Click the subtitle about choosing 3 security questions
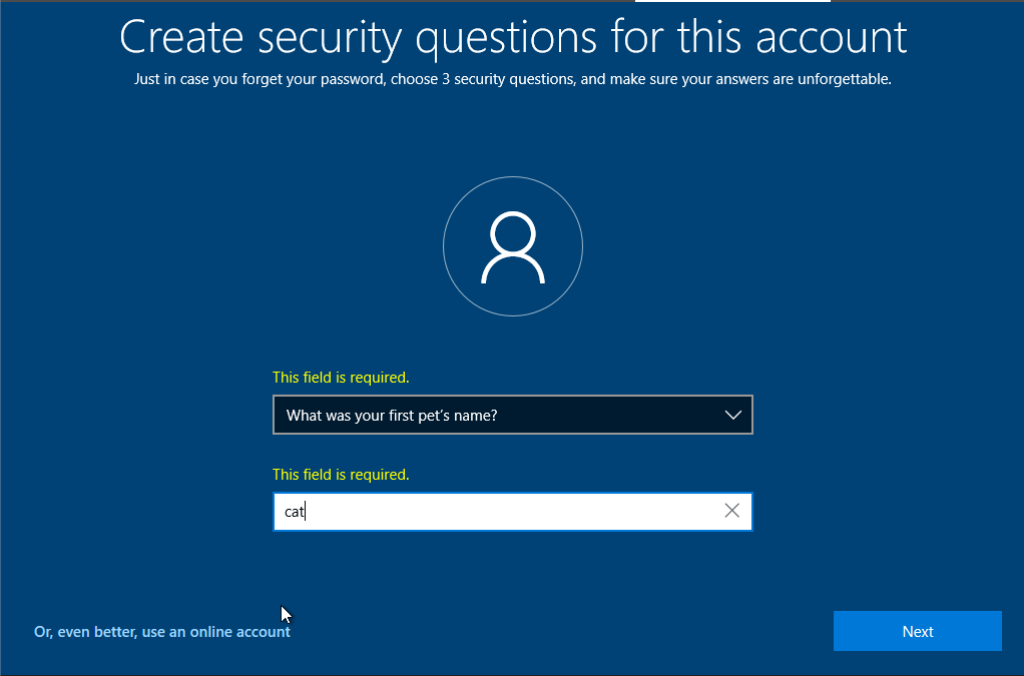1024x676 pixels. (x=512, y=80)
